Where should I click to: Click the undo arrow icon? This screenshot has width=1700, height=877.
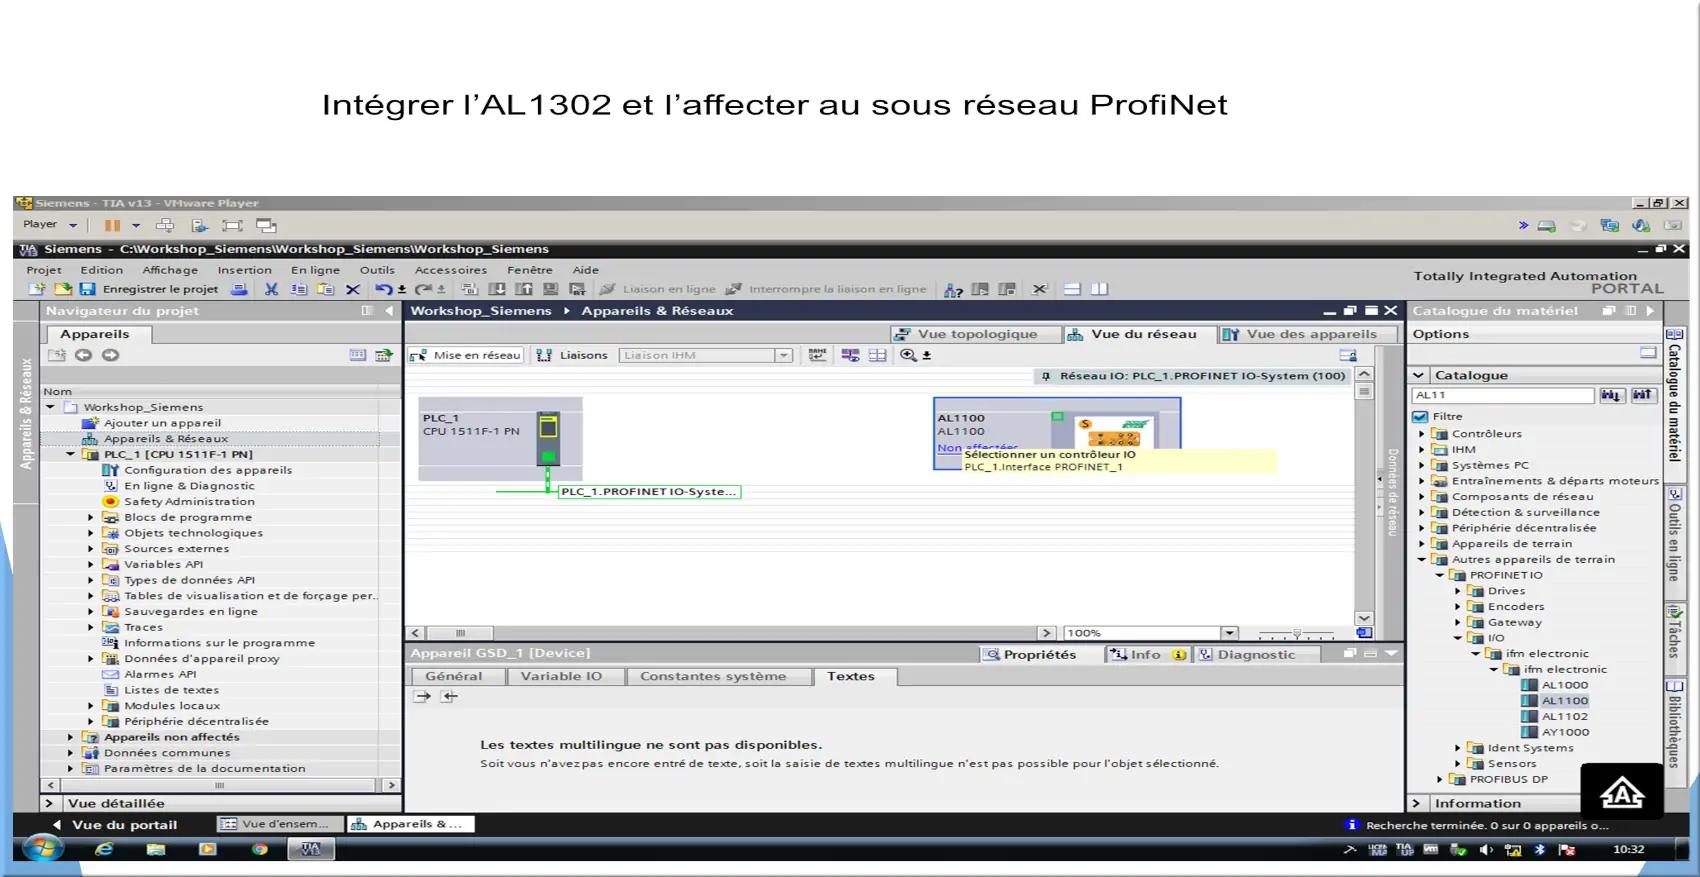click(x=383, y=289)
